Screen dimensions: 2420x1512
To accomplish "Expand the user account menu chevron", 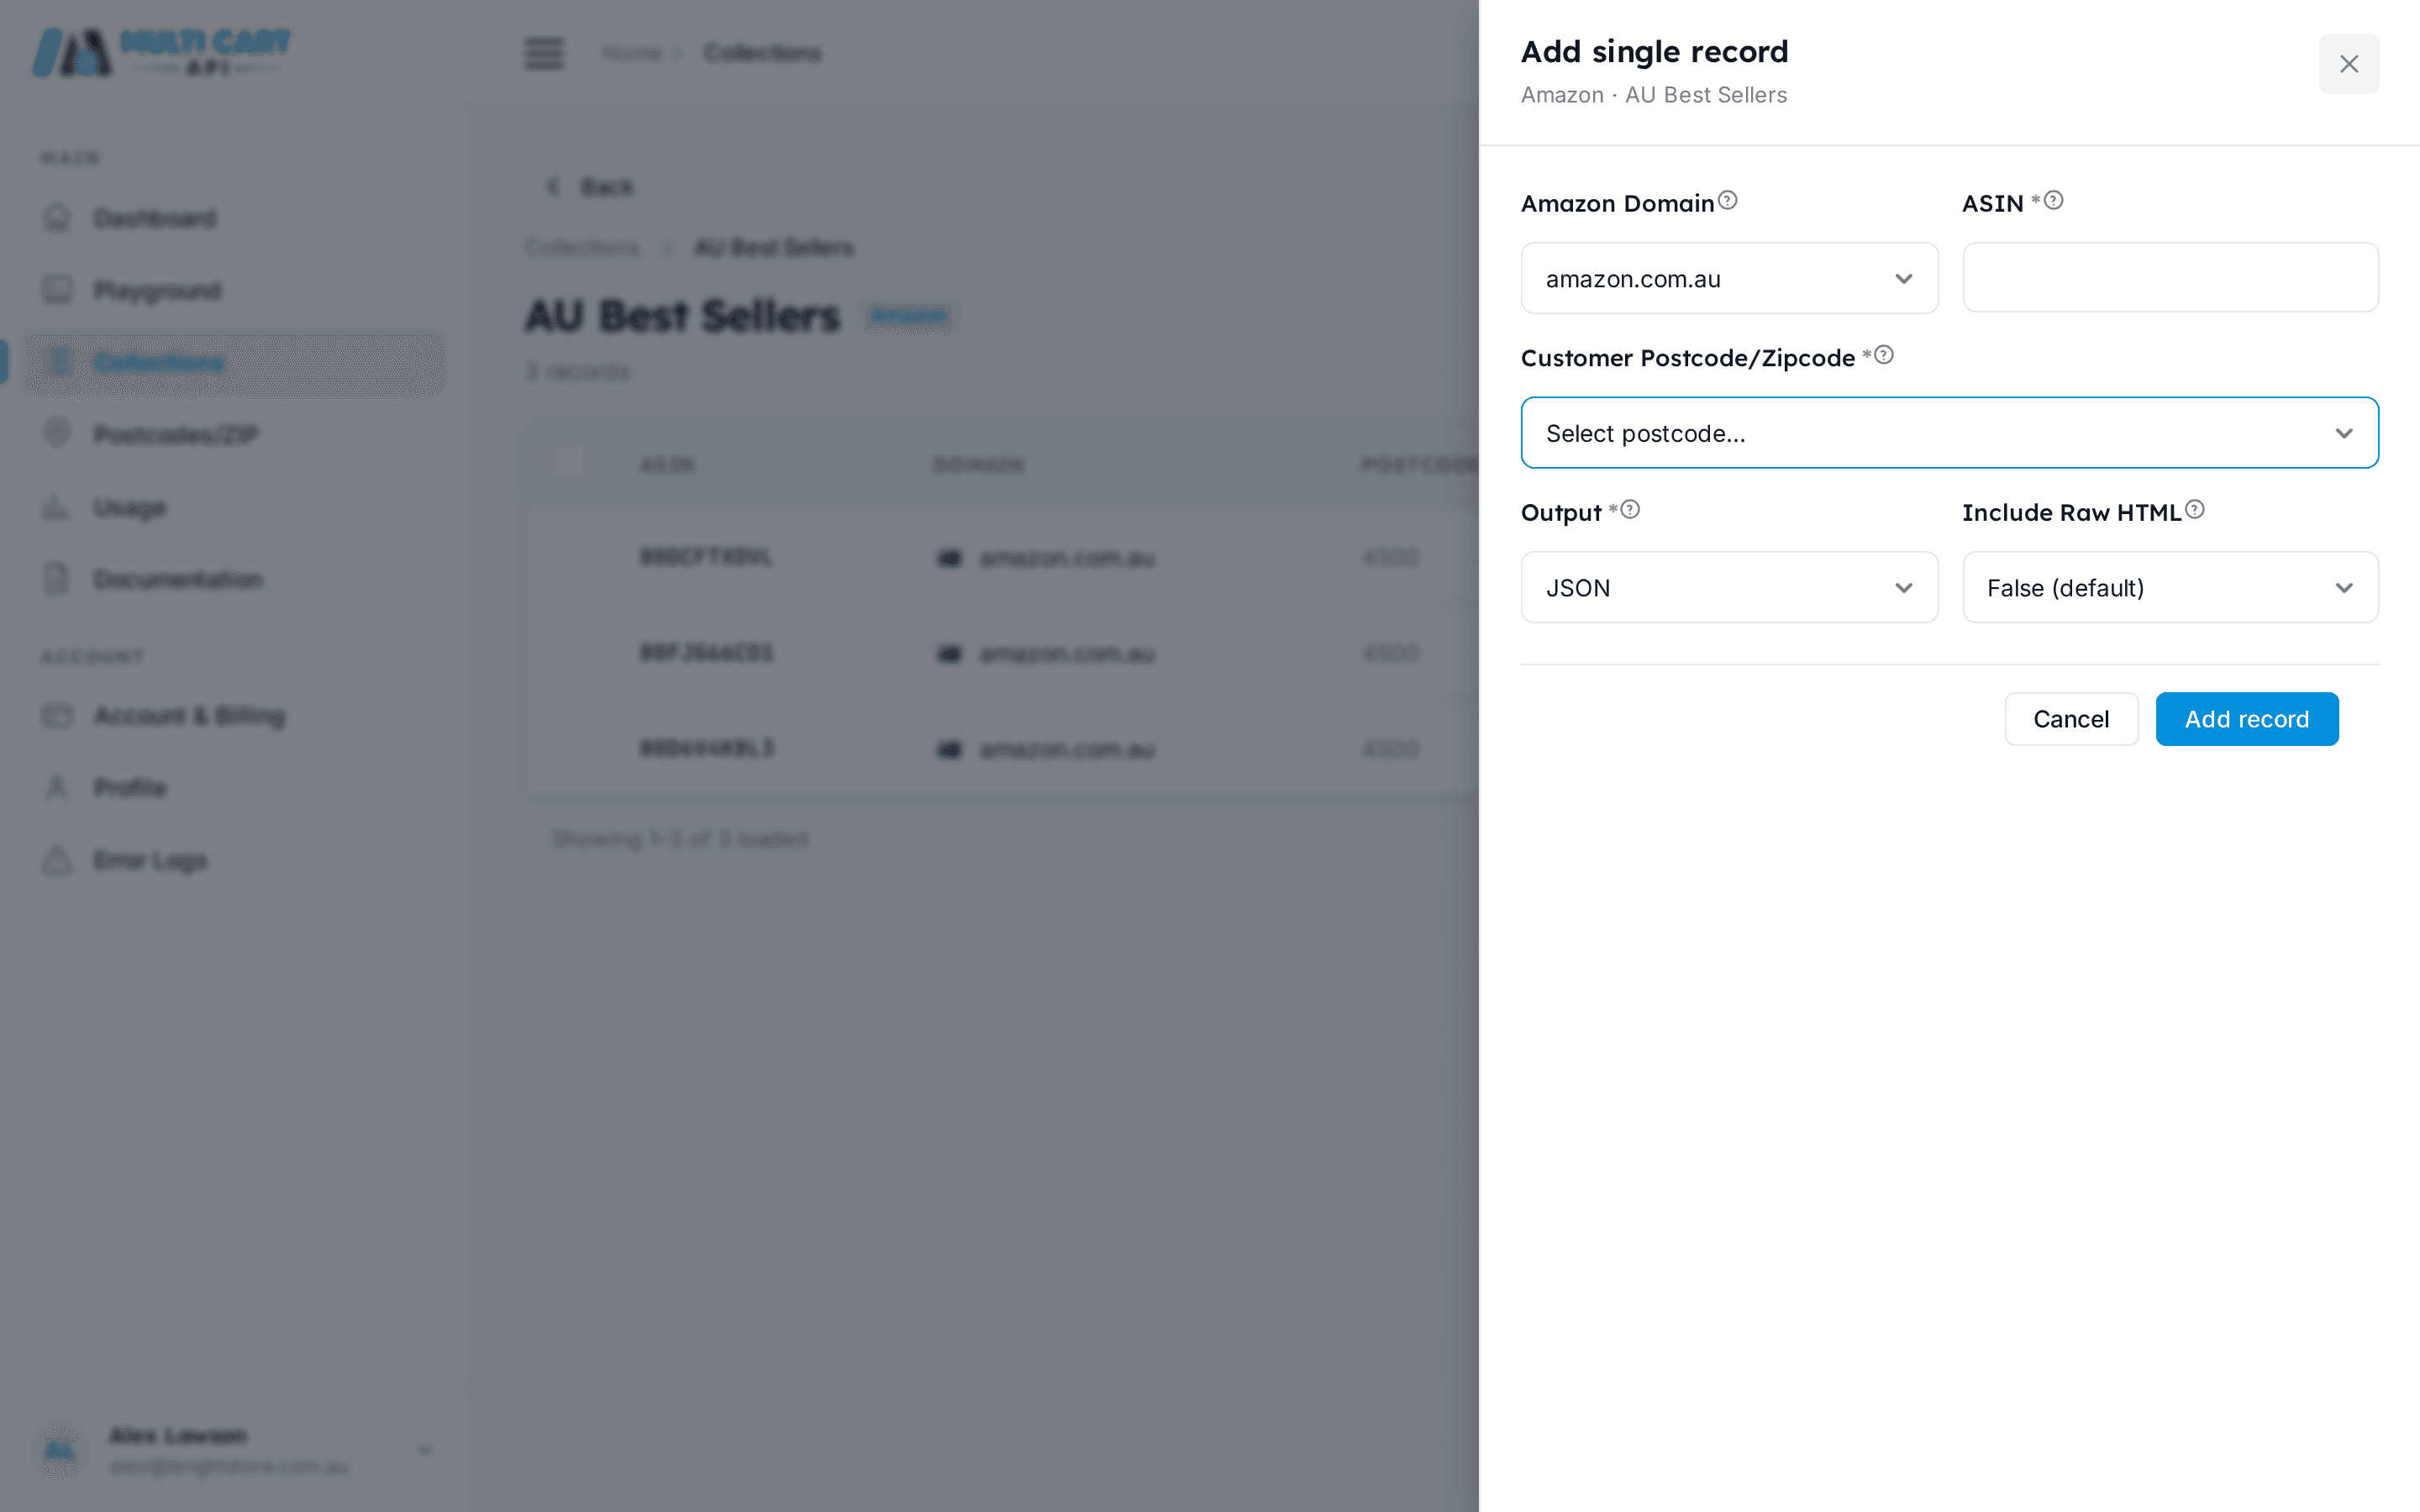I will [x=425, y=1449].
